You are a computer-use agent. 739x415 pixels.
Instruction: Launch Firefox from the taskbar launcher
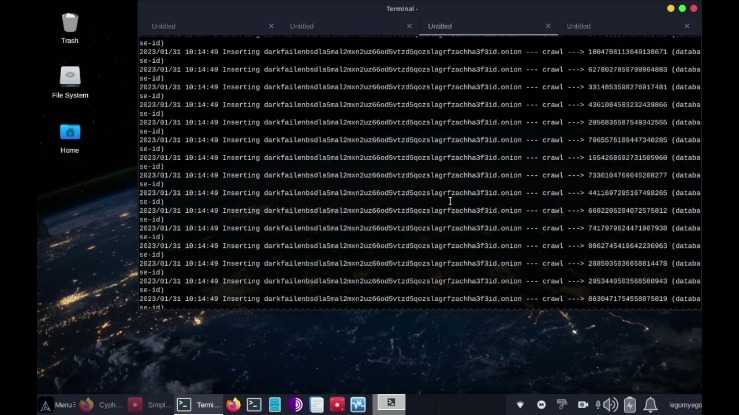pyautogui.click(x=233, y=405)
